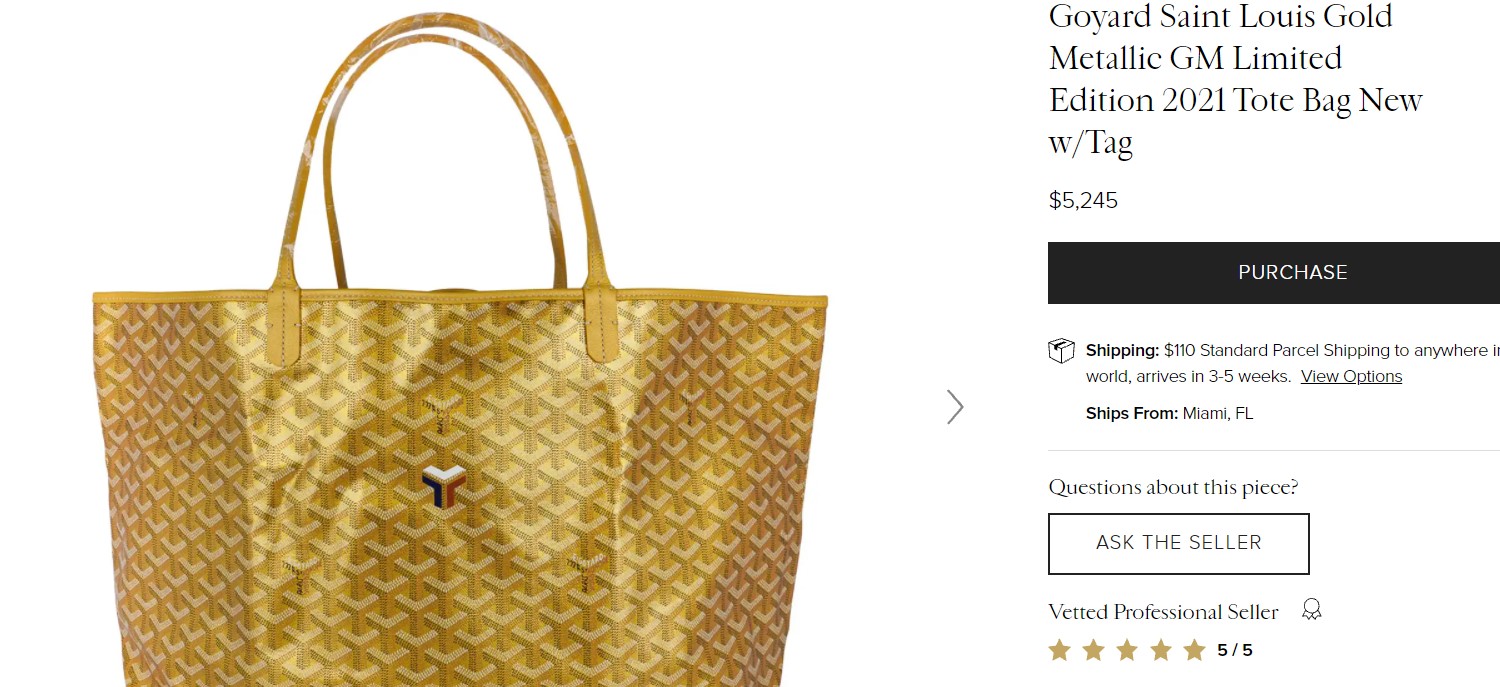
Task: Click the fourth gold rating star
Action: [x=1160, y=651]
